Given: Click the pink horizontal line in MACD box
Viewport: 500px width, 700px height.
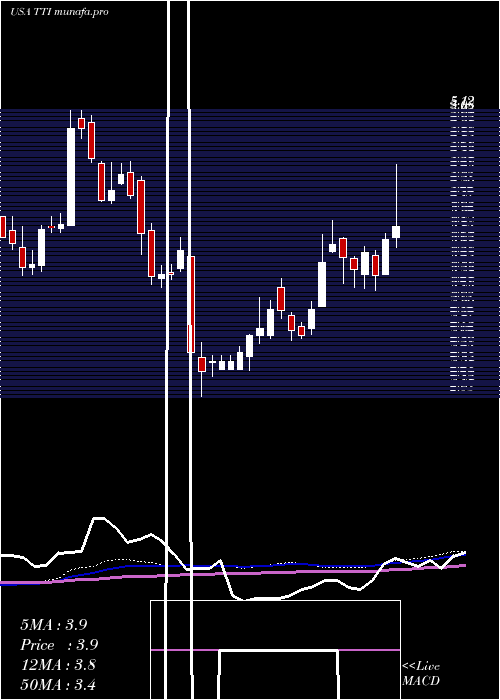Looking at the screenshot, I should click(x=275, y=650).
